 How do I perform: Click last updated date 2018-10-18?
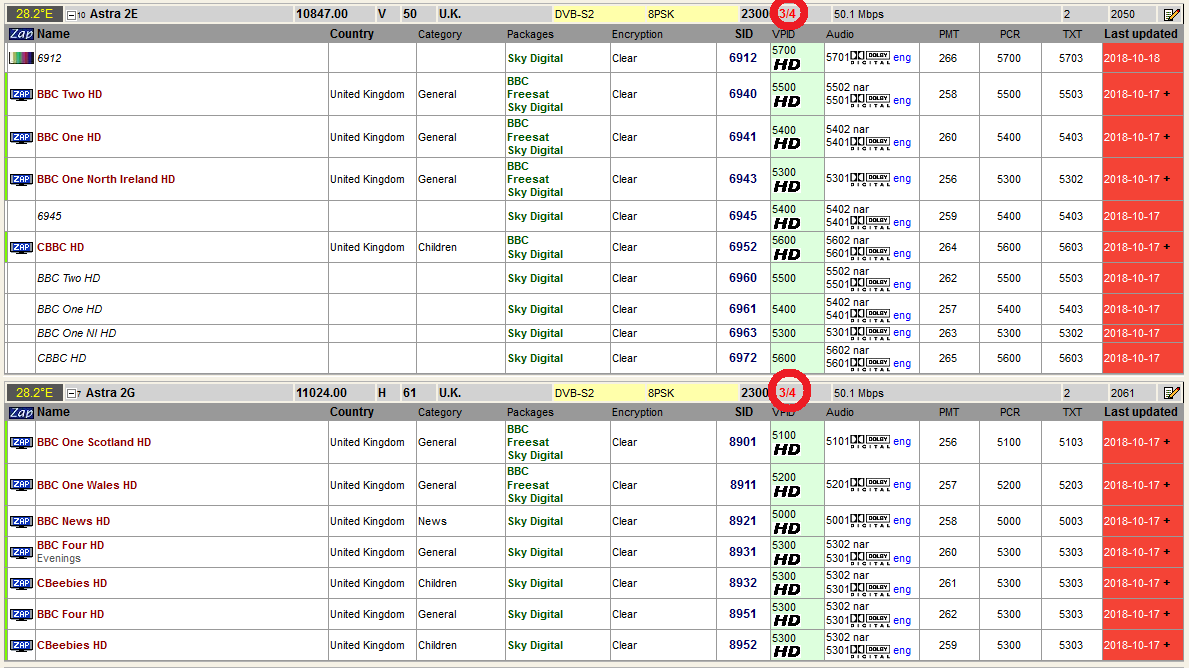(1132, 58)
